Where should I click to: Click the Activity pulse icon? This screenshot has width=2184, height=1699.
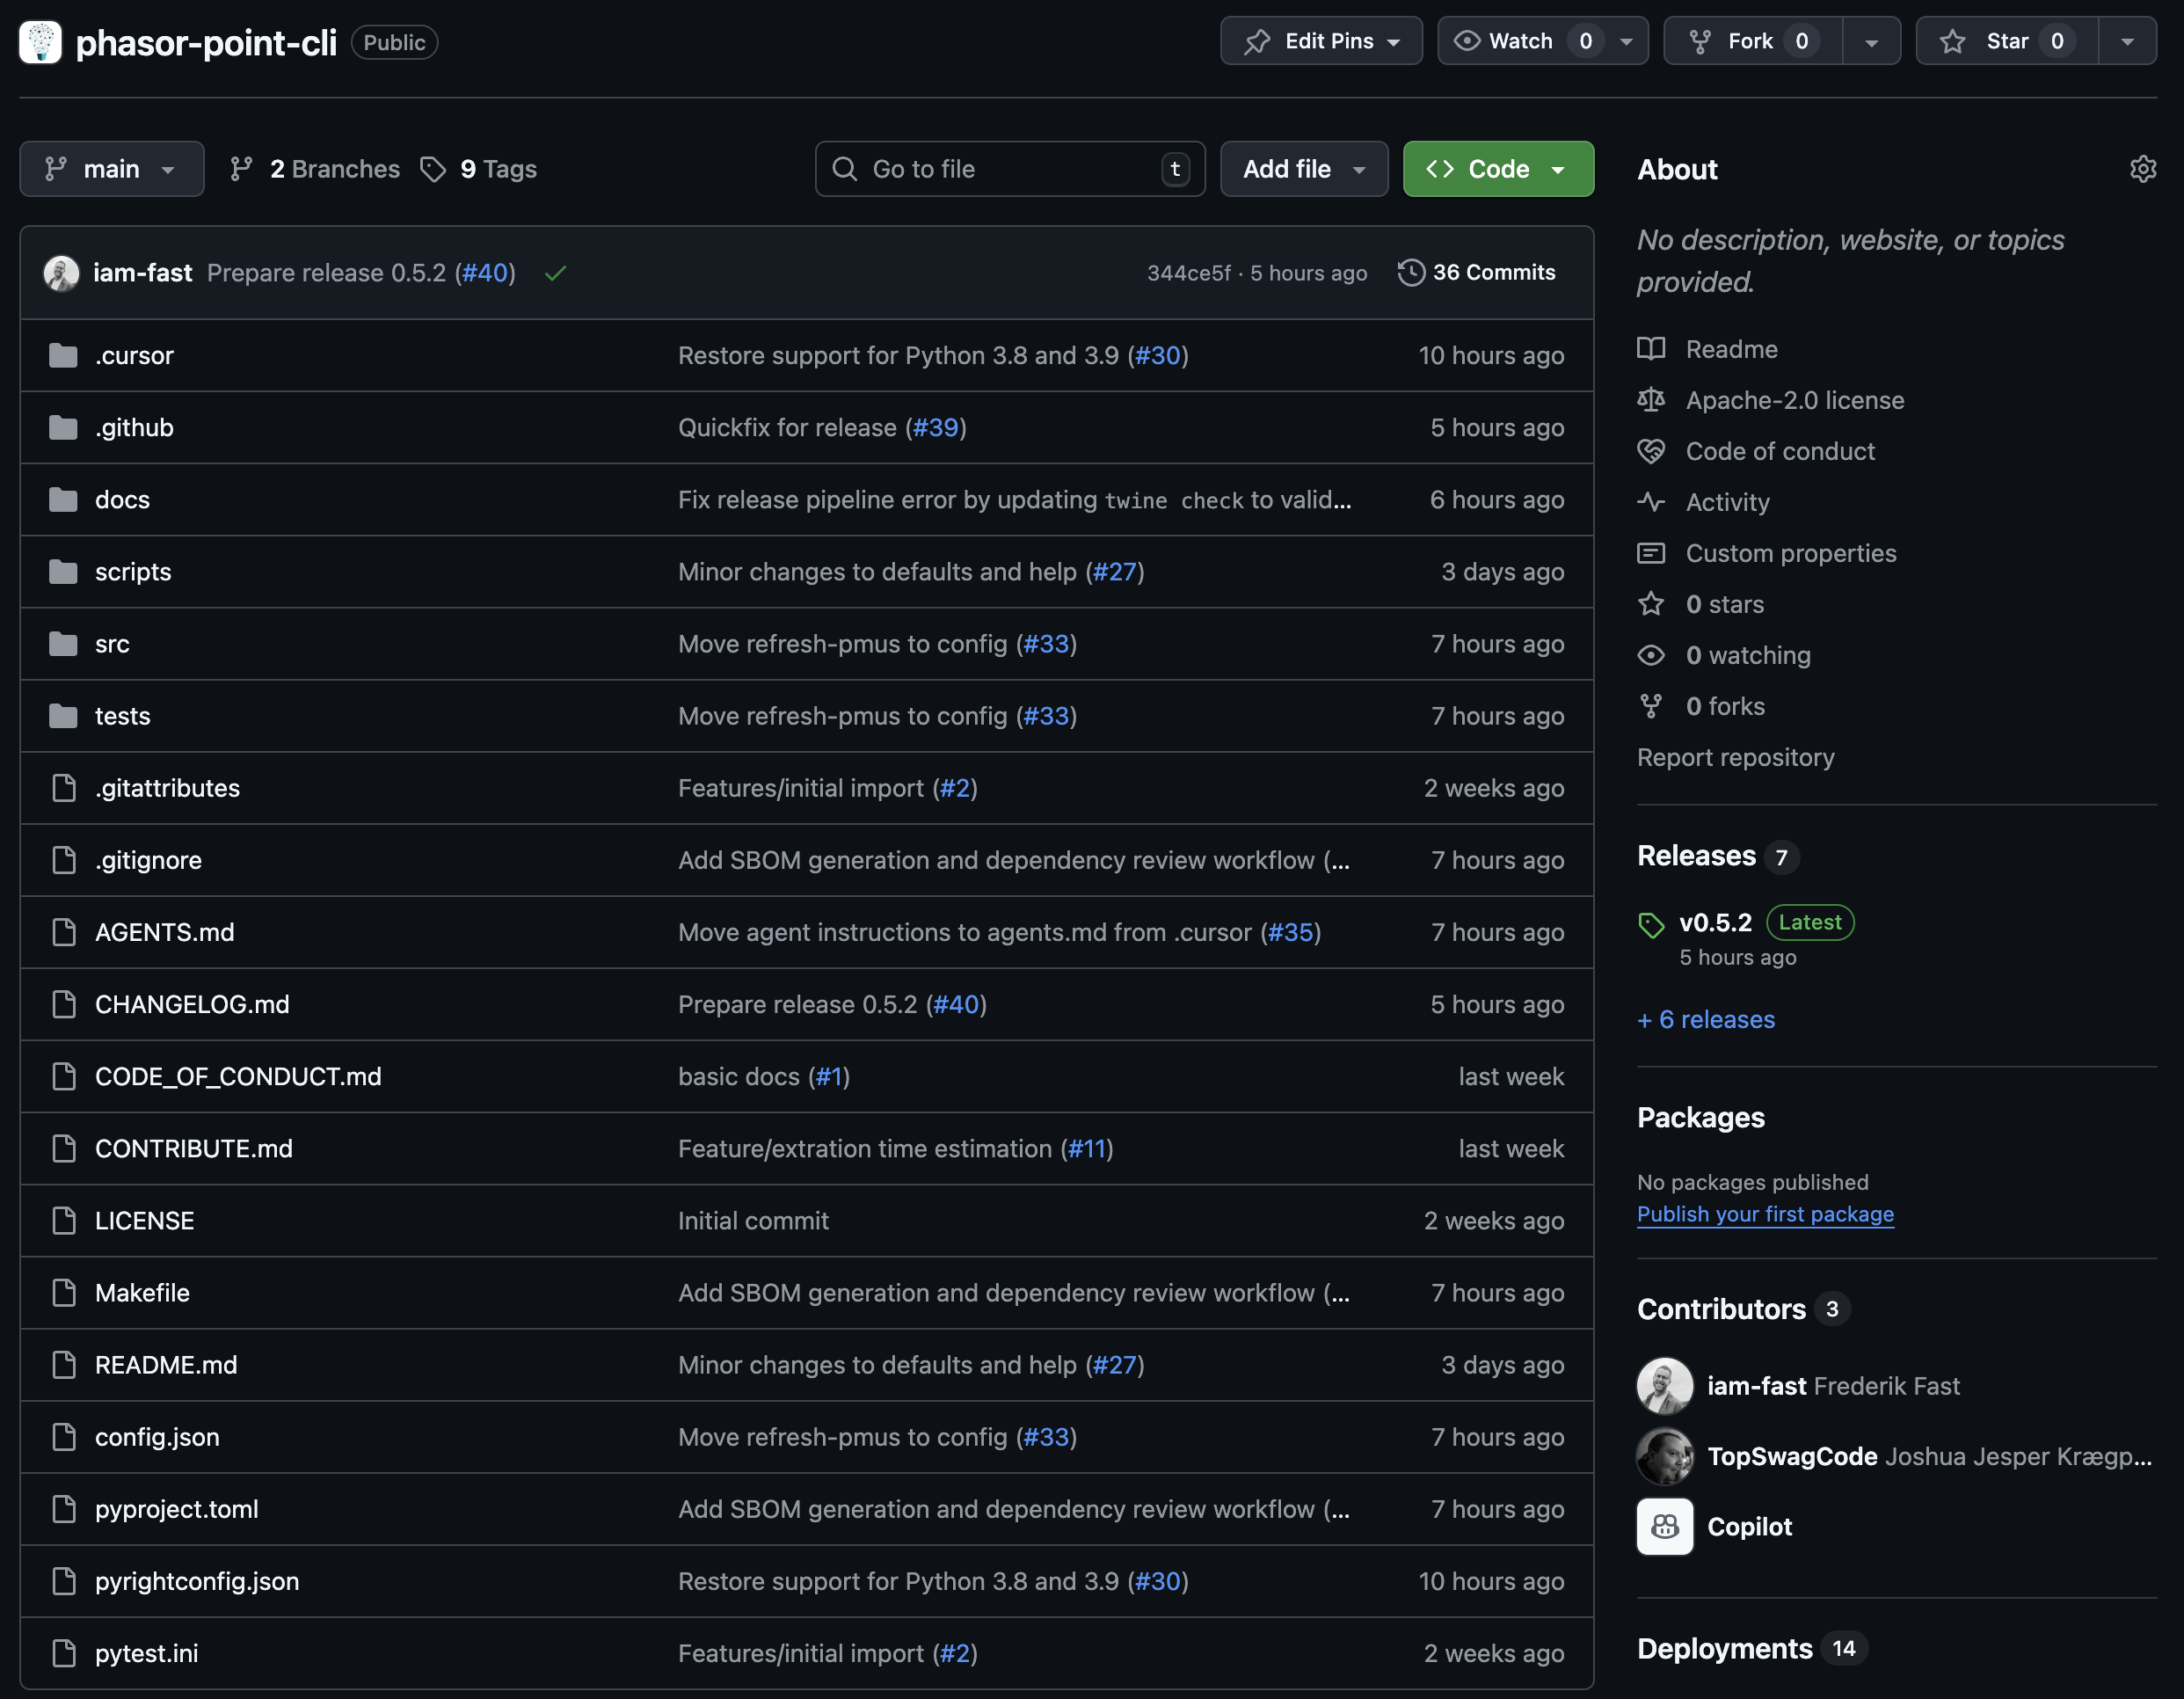click(x=1652, y=502)
